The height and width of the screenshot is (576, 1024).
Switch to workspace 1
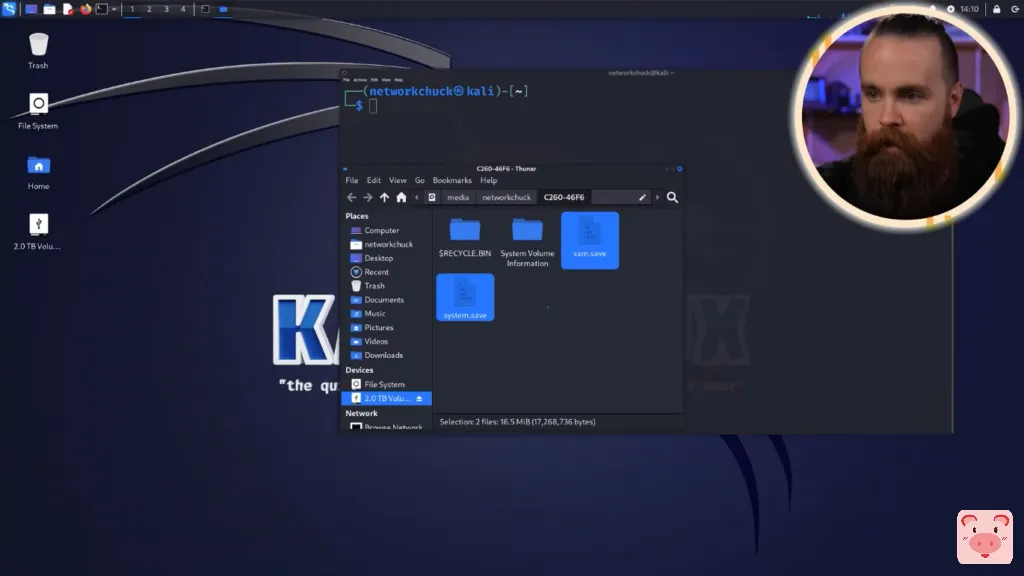pyautogui.click(x=132, y=9)
